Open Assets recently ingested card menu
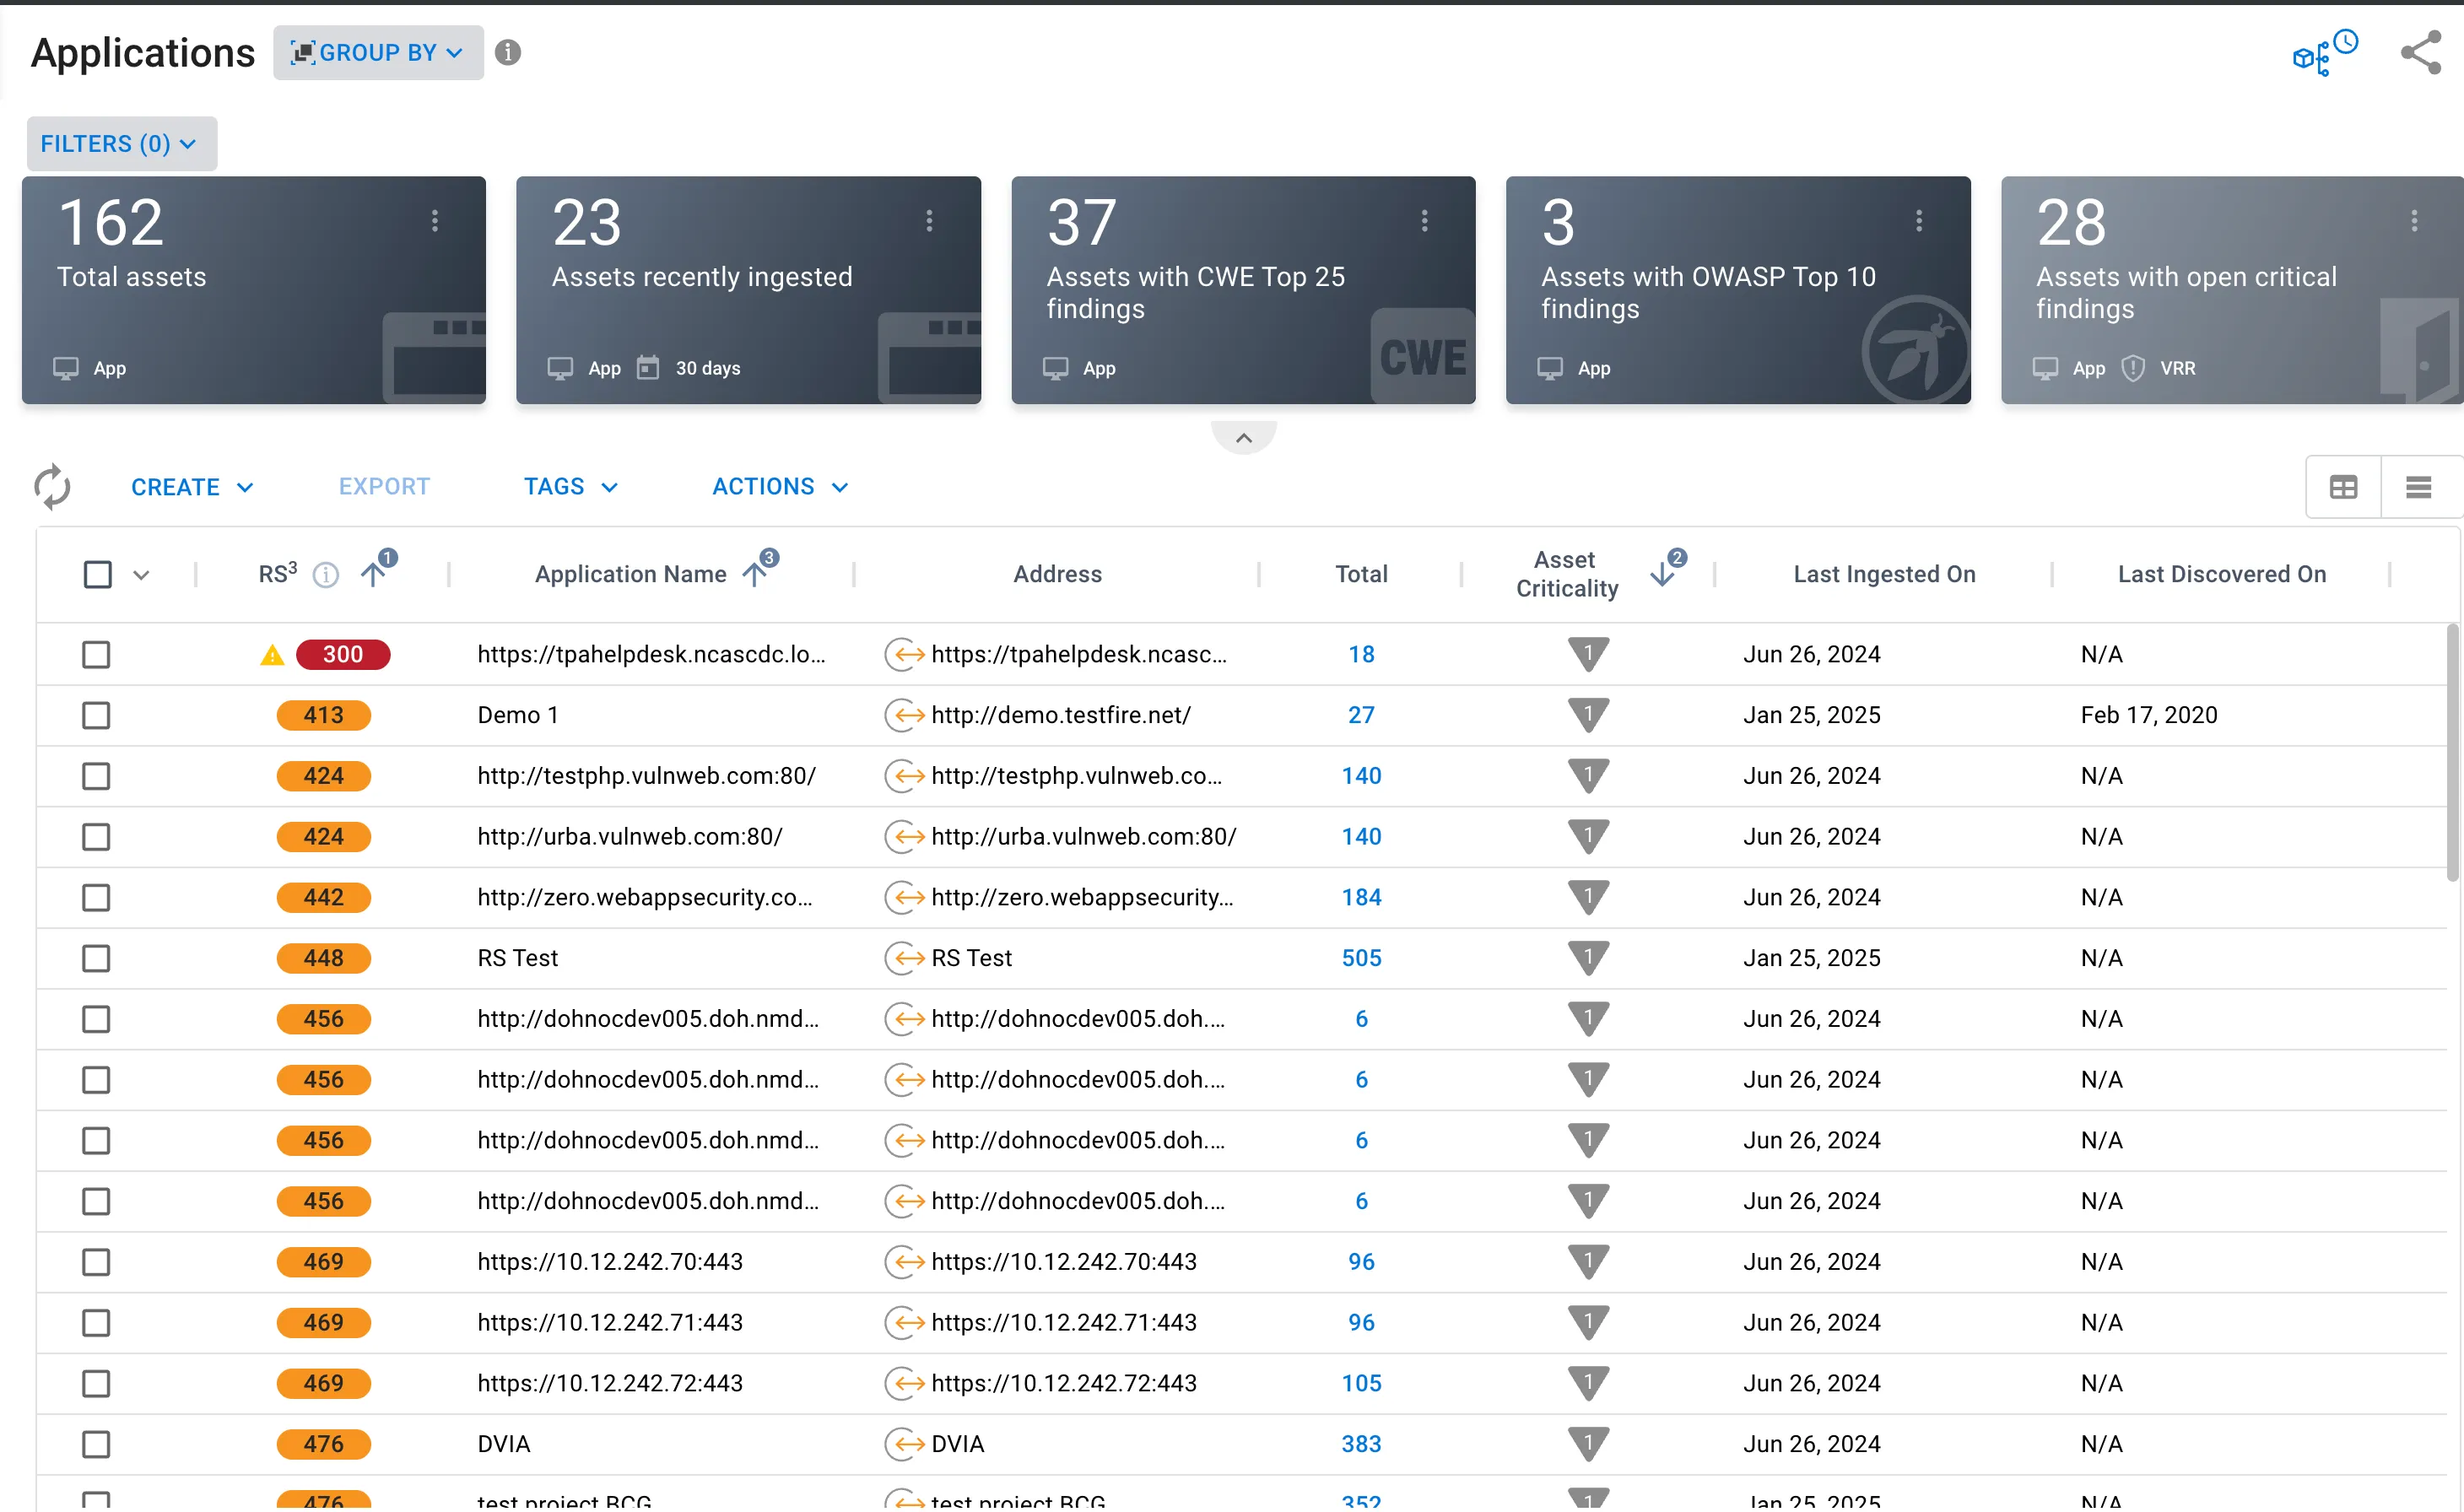Viewport: 2464px width, 1512px height. 929,221
